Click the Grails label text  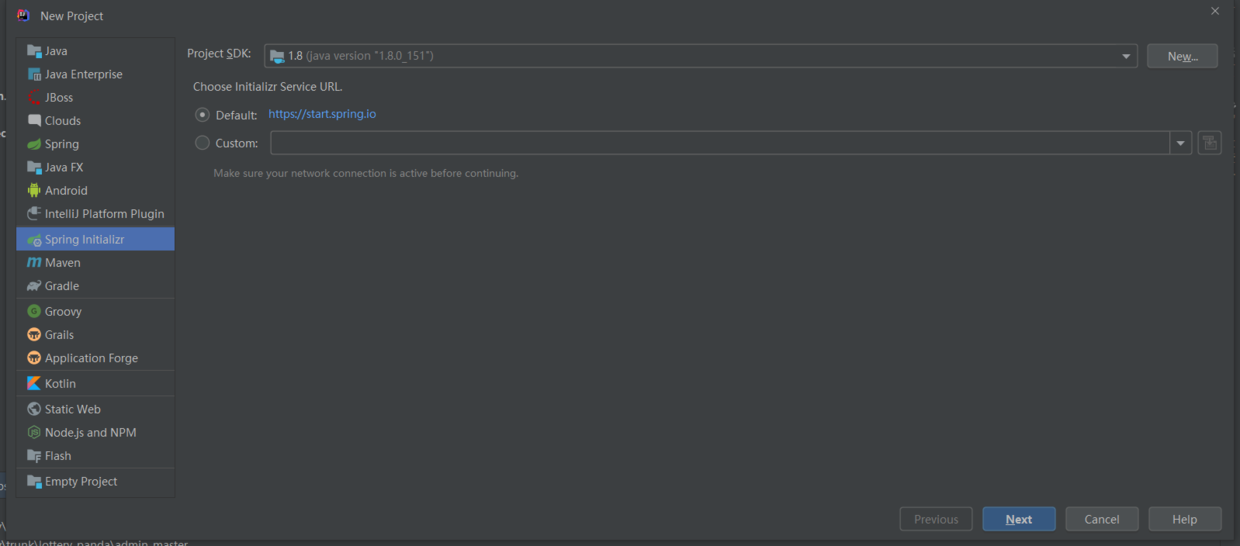coord(59,335)
